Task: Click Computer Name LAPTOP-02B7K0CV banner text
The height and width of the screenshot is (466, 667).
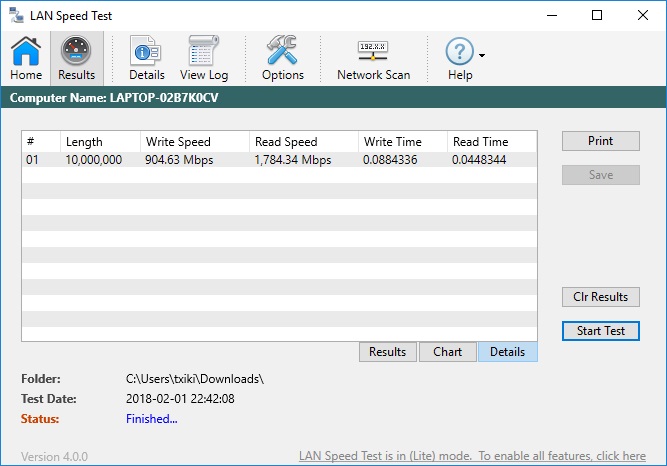Action: pyautogui.click(x=114, y=98)
